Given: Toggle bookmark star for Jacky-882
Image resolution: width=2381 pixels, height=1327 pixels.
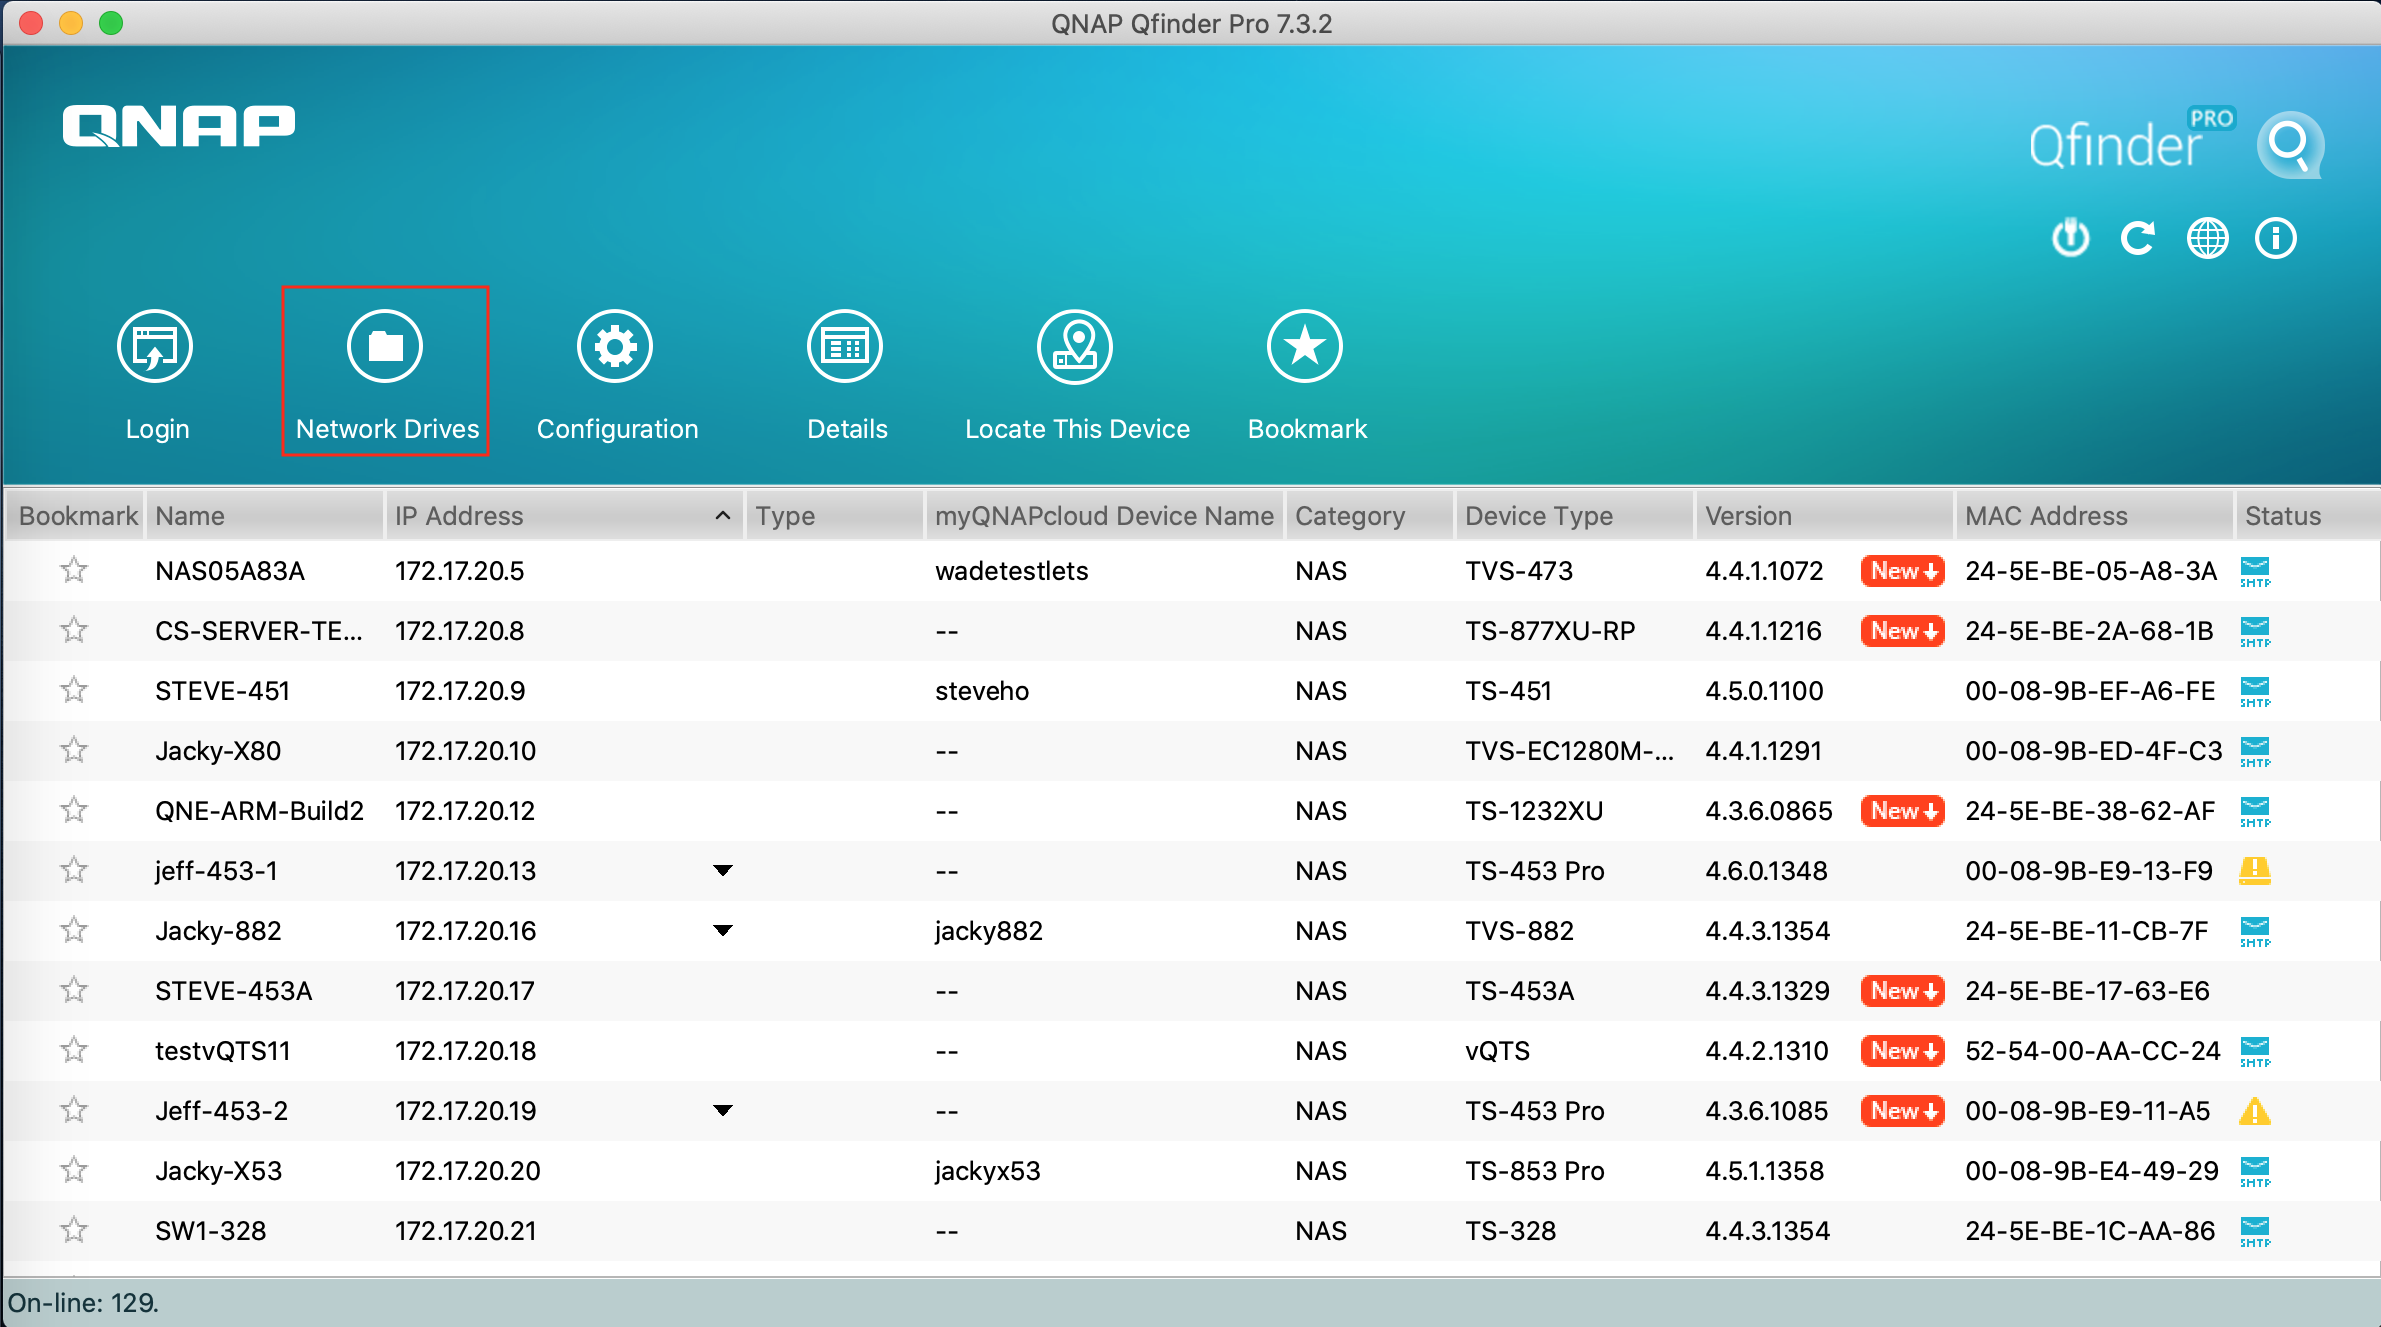Looking at the screenshot, I should [x=74, y=930].
